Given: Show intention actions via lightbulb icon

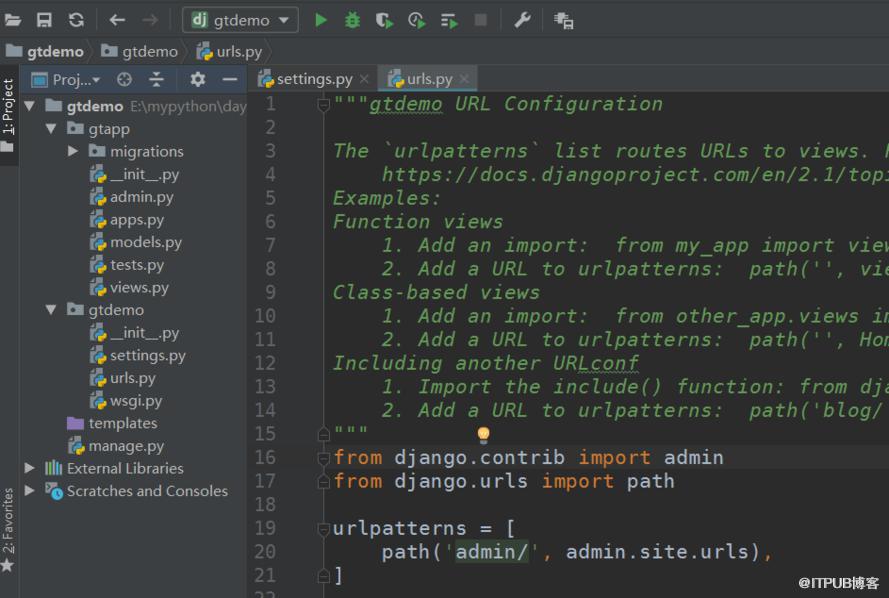Looking at the screenshot, I should pos(483,434).
